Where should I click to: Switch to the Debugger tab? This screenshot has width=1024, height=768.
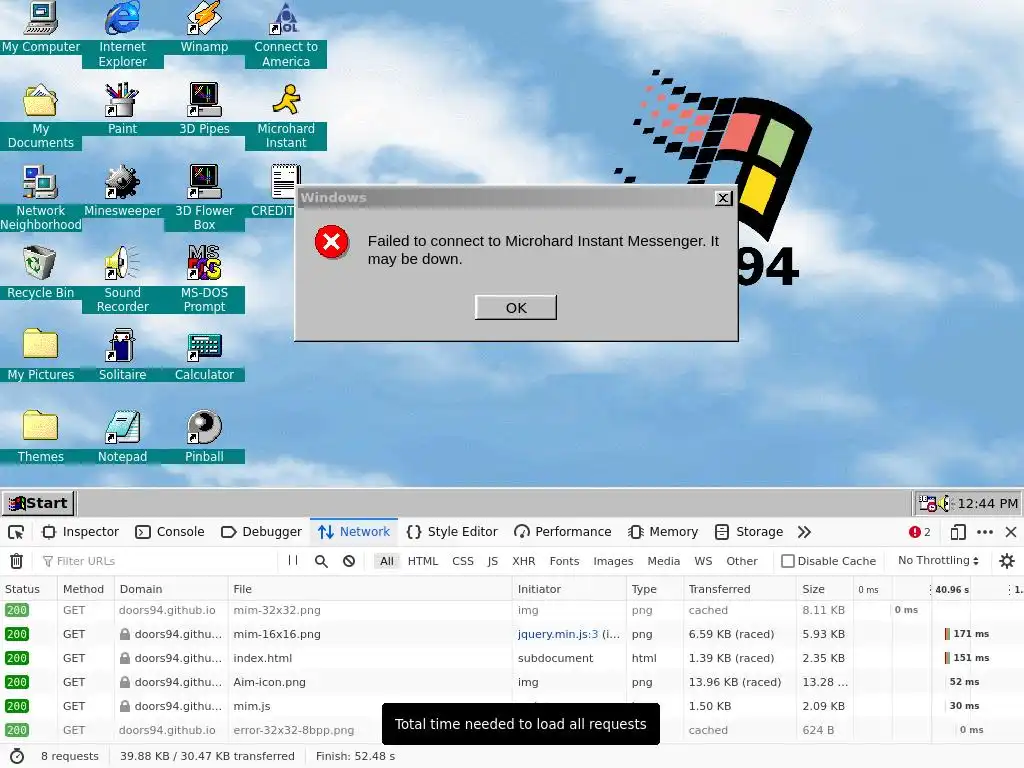tap(261, 532)
